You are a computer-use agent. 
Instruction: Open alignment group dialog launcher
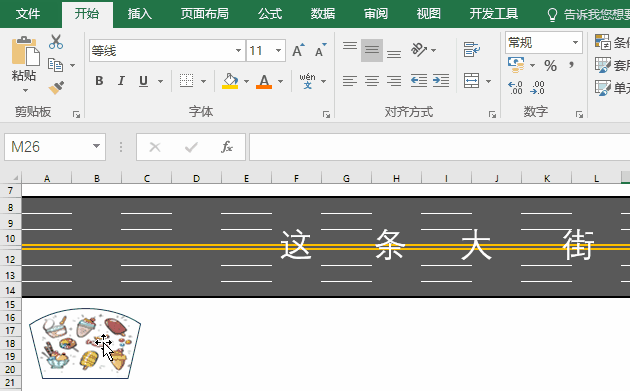(492, 115)
